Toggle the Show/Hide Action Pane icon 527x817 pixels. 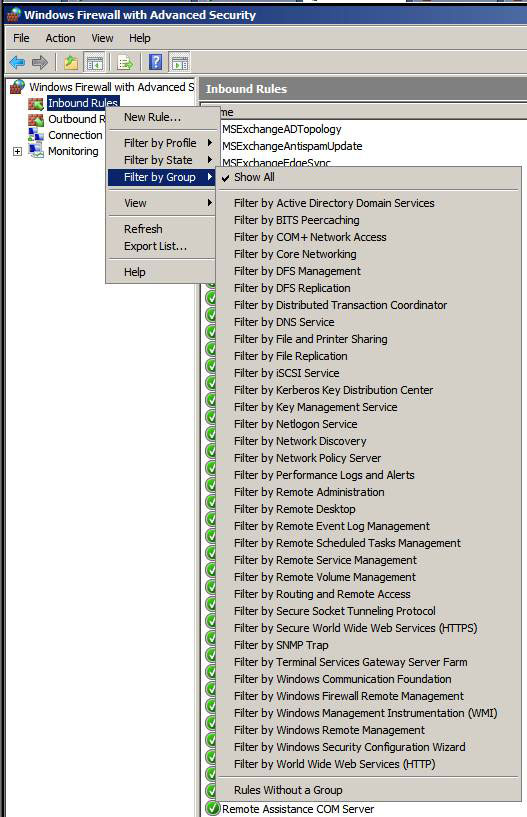pyautogui.click(x=180, y=63)
